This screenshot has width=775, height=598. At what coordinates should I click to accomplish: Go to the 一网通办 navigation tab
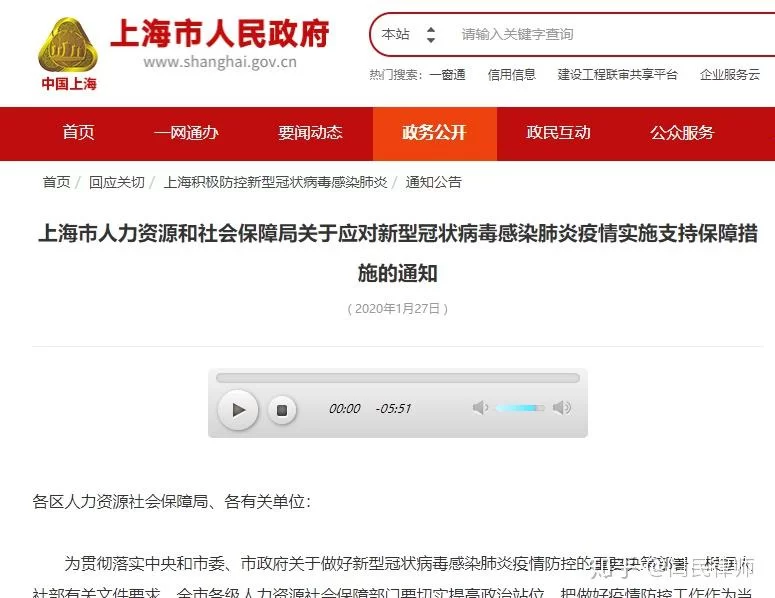tap(186, 133)
